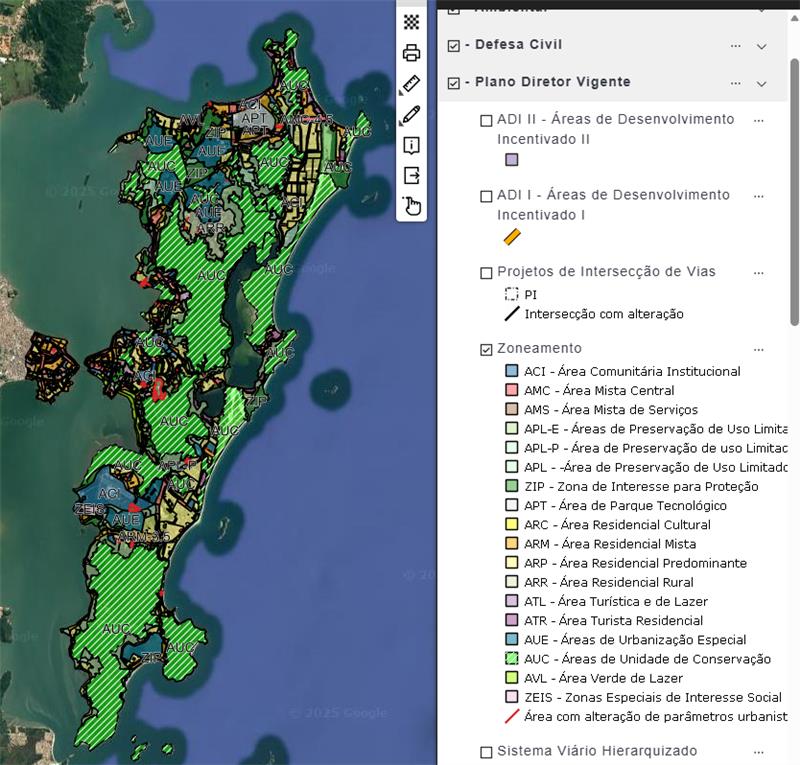Image resolution: width=800 pixels, height=765 pixels.
Task: Enable the ADI II layer checkbox
Action: (x=487, y=120)
